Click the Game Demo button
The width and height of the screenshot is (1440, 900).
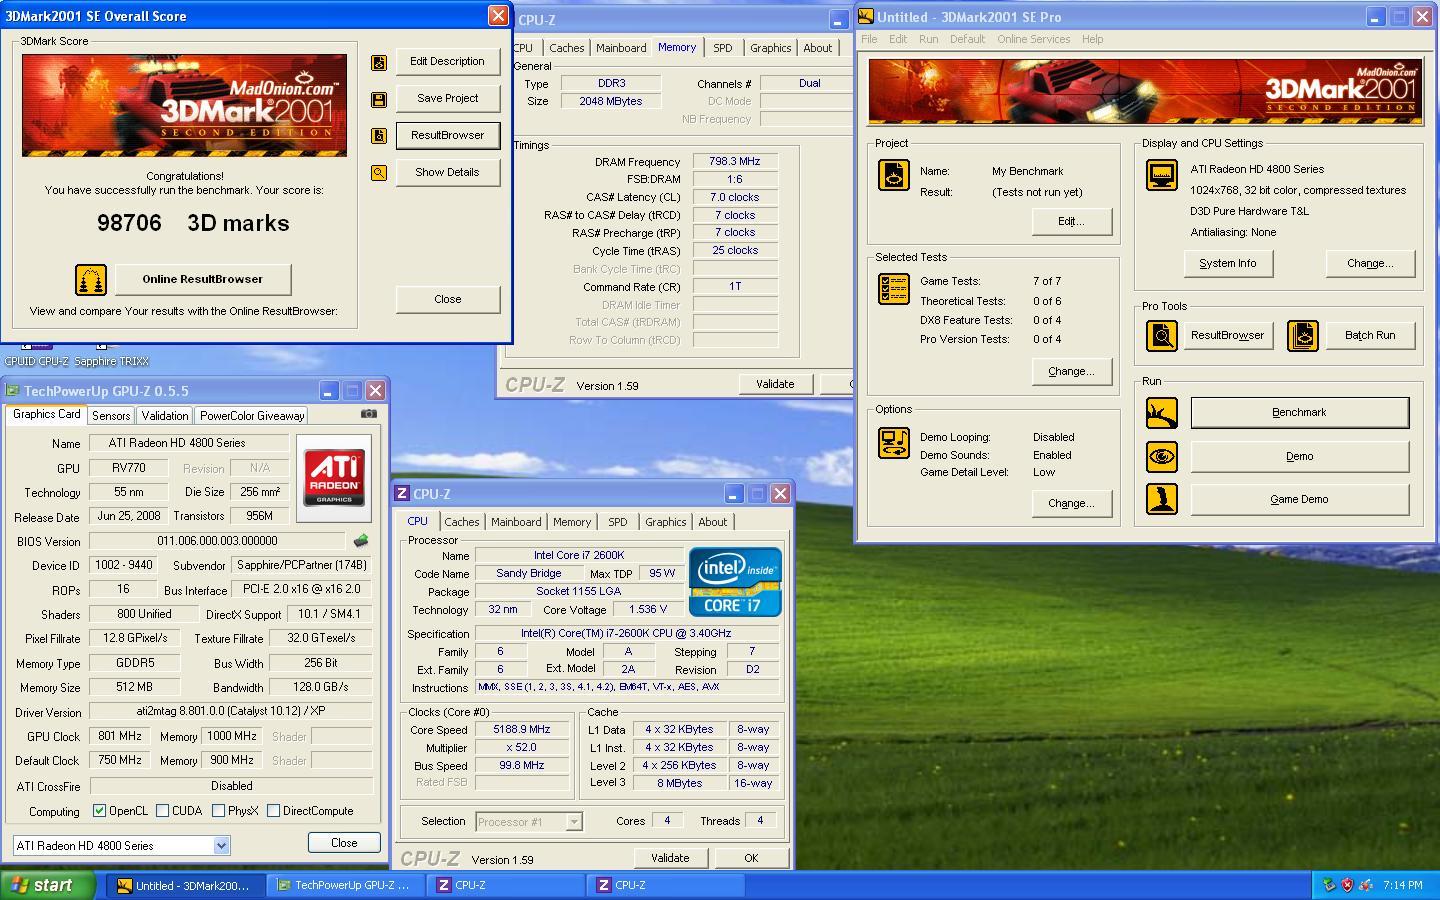pos(1299,499)
